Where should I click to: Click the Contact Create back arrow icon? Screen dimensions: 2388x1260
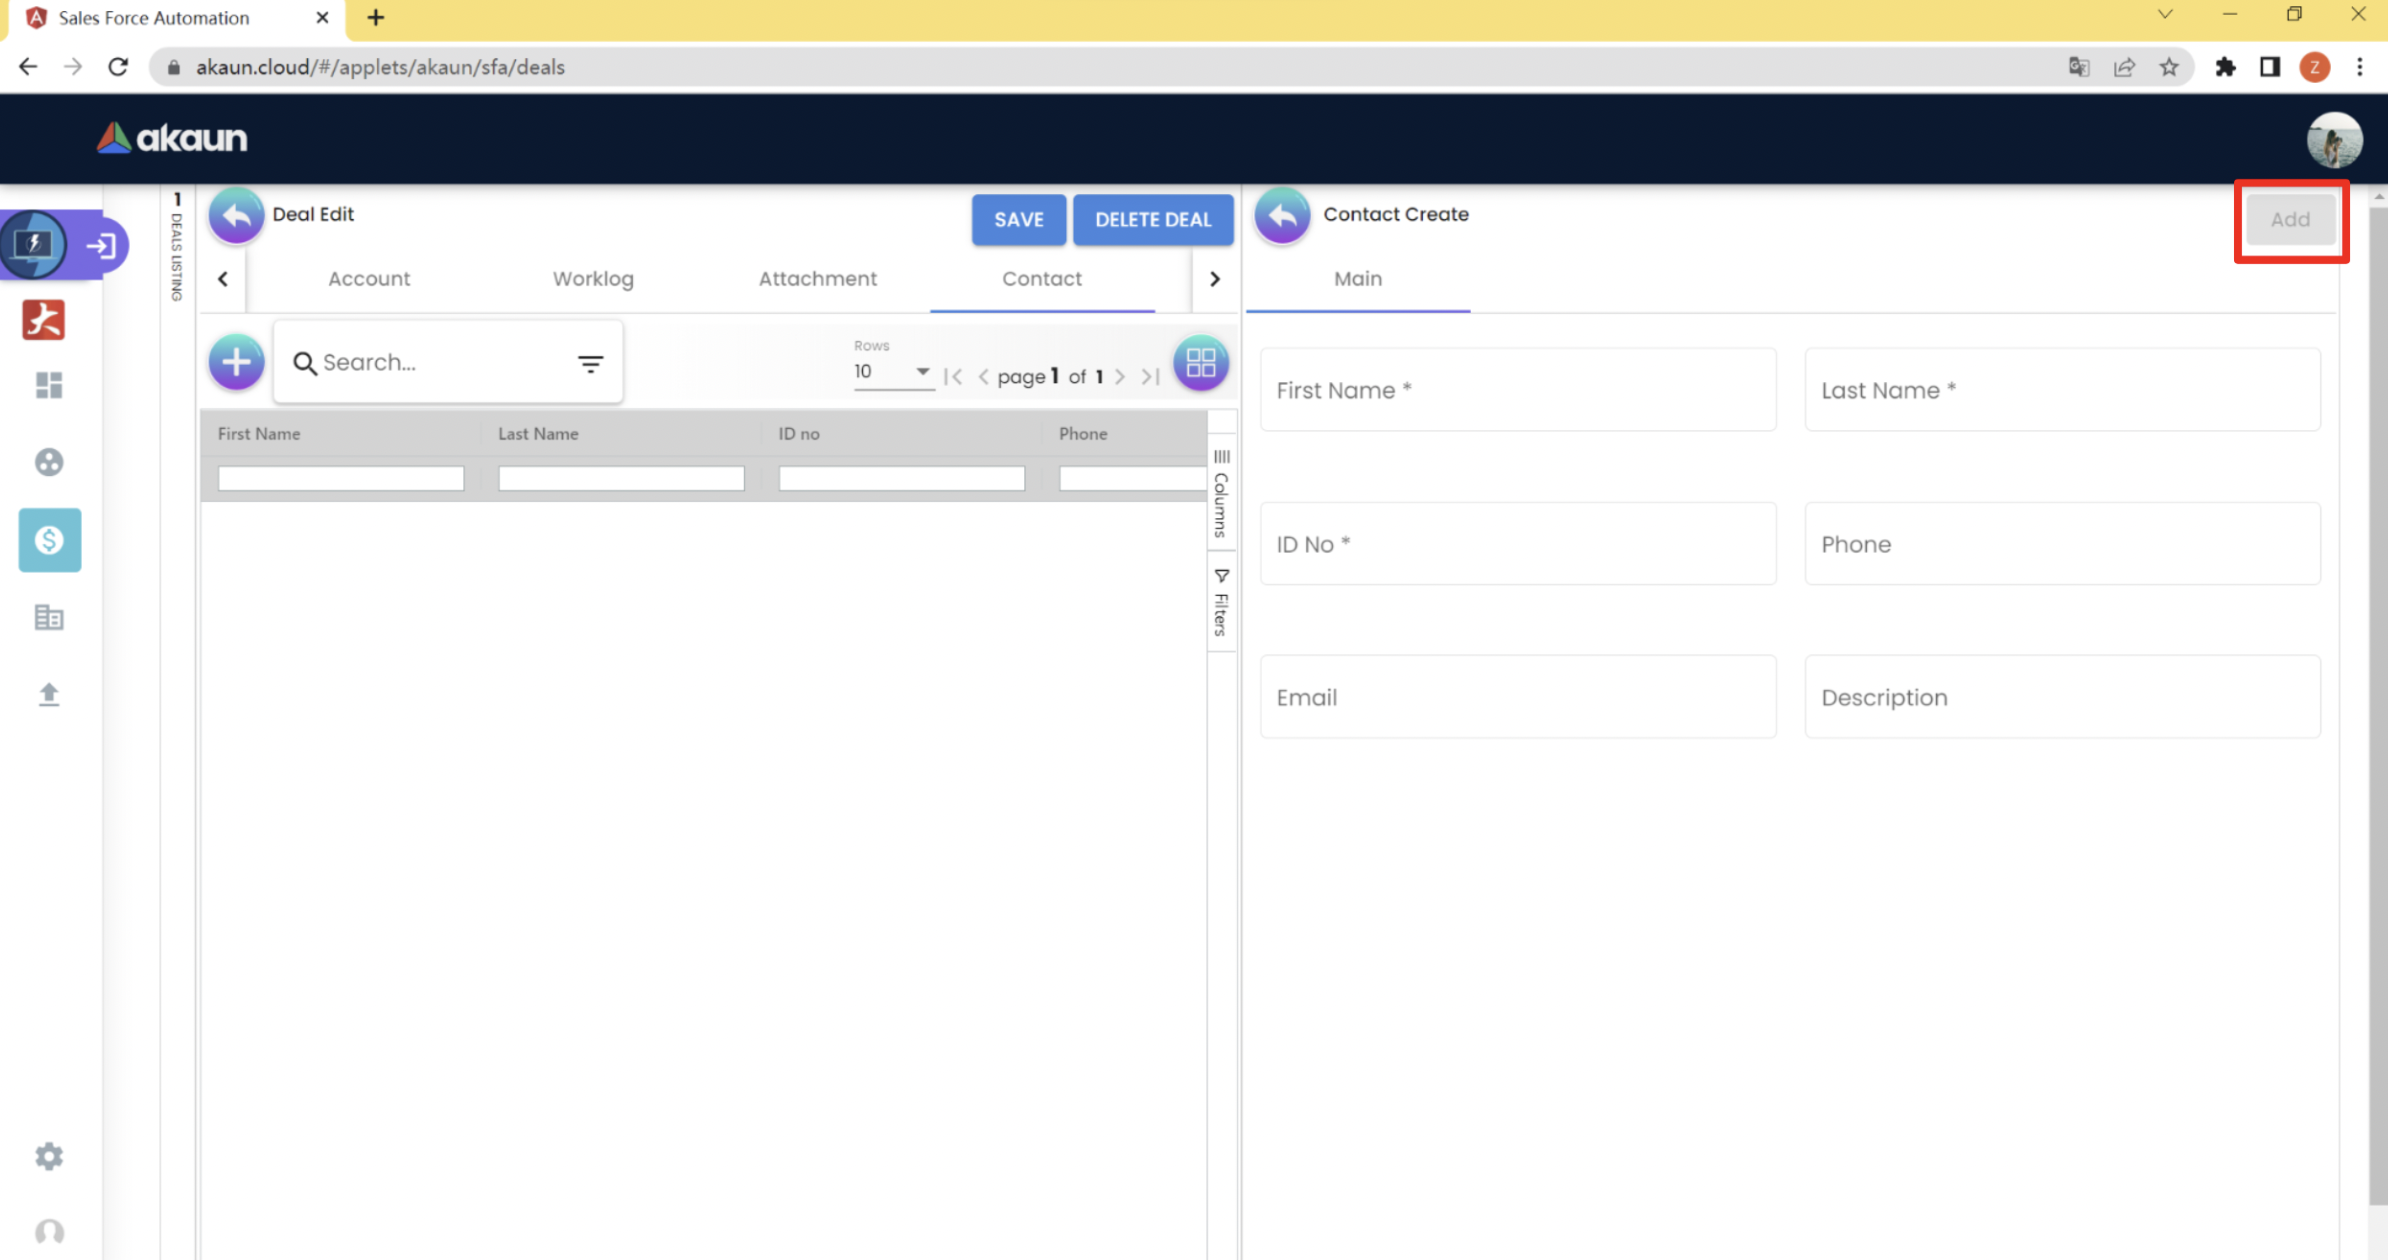pyautogui.click(x=1282, y=215)
